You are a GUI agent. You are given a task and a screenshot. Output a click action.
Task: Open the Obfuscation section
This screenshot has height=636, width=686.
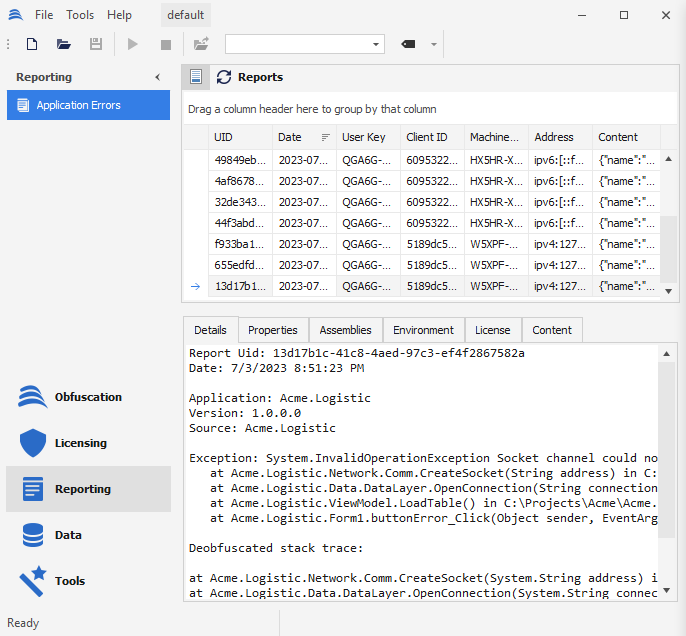pyautogui.click(x=88, y=397)
